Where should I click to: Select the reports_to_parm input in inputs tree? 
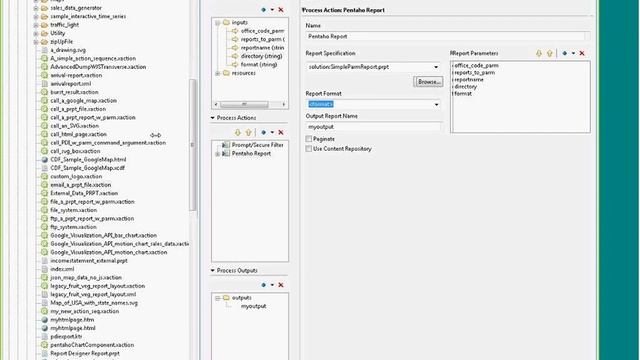click(x=262, y=40)
